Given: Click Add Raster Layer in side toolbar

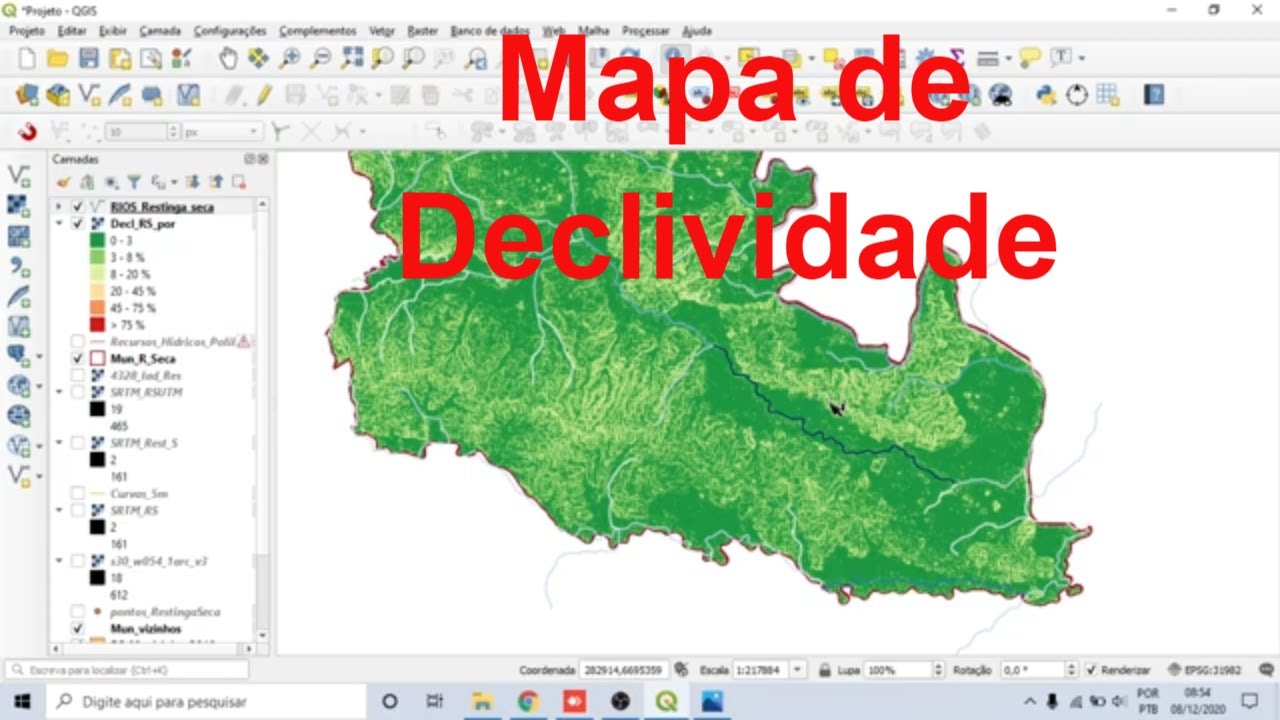Looking at the screenshot, I should 19,206.
